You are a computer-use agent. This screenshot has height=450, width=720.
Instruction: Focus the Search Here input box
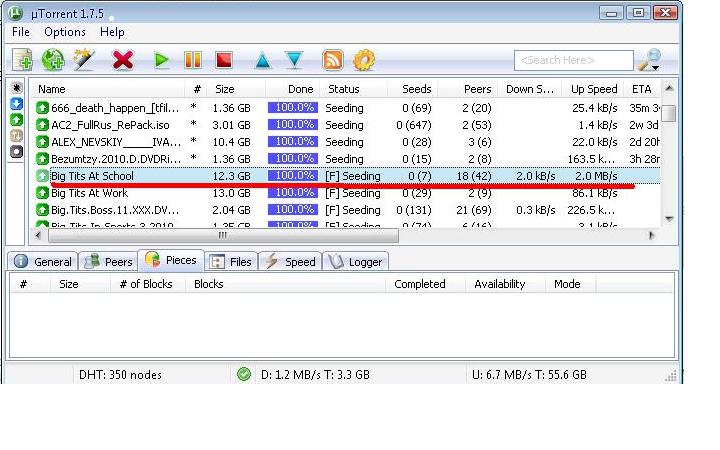click(574, 60)
